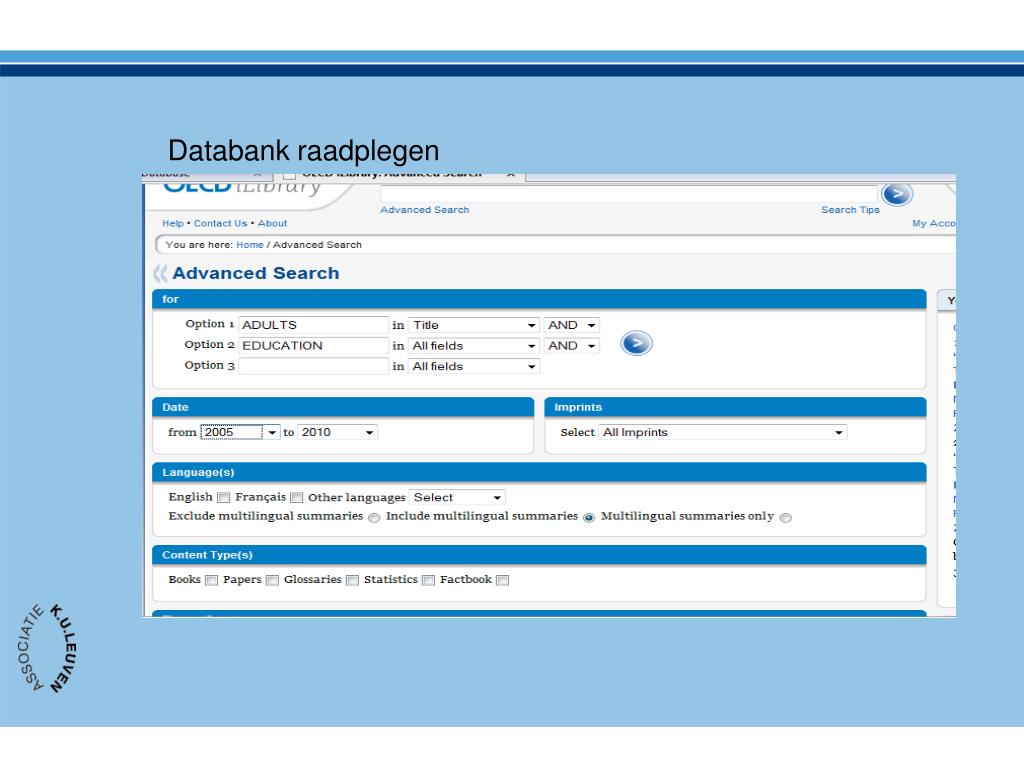
Task: Click the Option 2 text field containing EDUCATION
Action: tap(313, 346)
